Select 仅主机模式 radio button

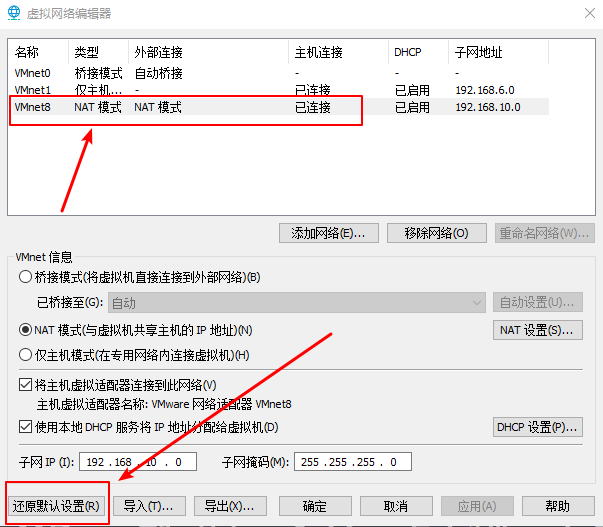pyautogui.click(x=25, y=355)
